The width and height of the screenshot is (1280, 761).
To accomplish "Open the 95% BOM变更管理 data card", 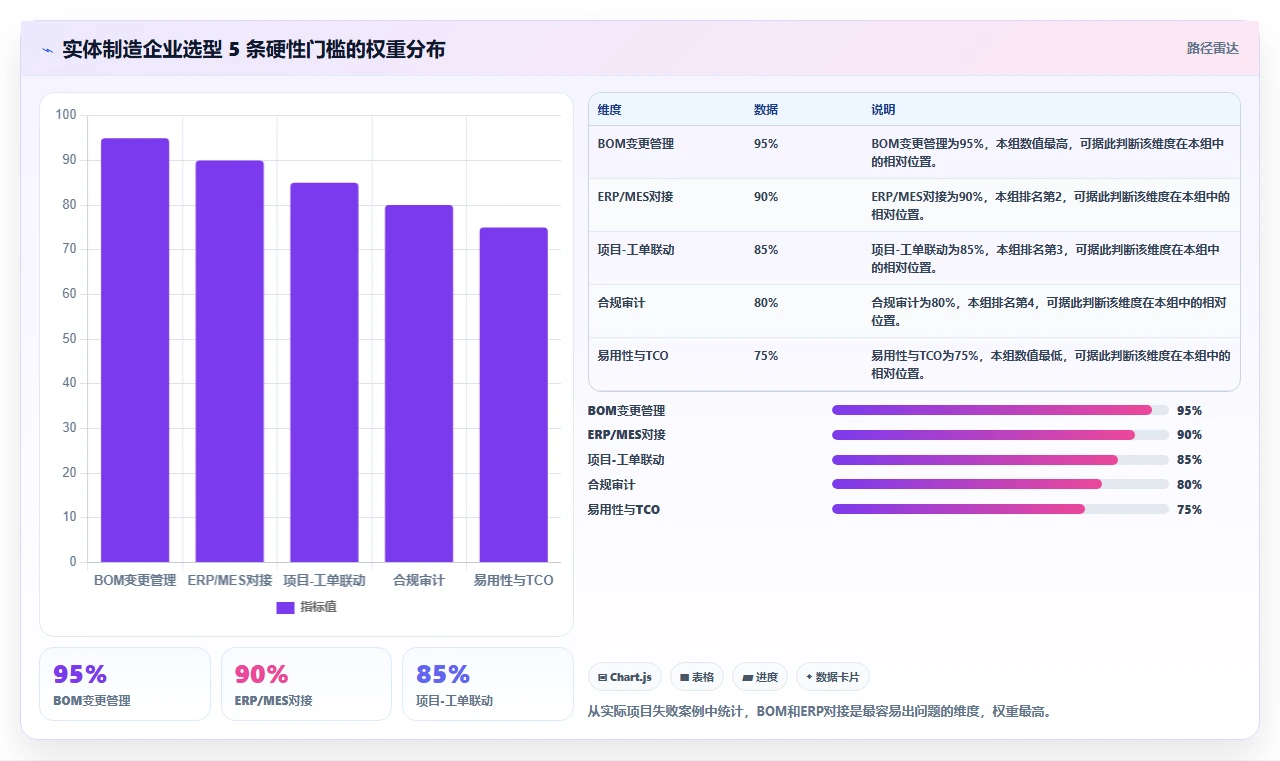I will point(125,684).
